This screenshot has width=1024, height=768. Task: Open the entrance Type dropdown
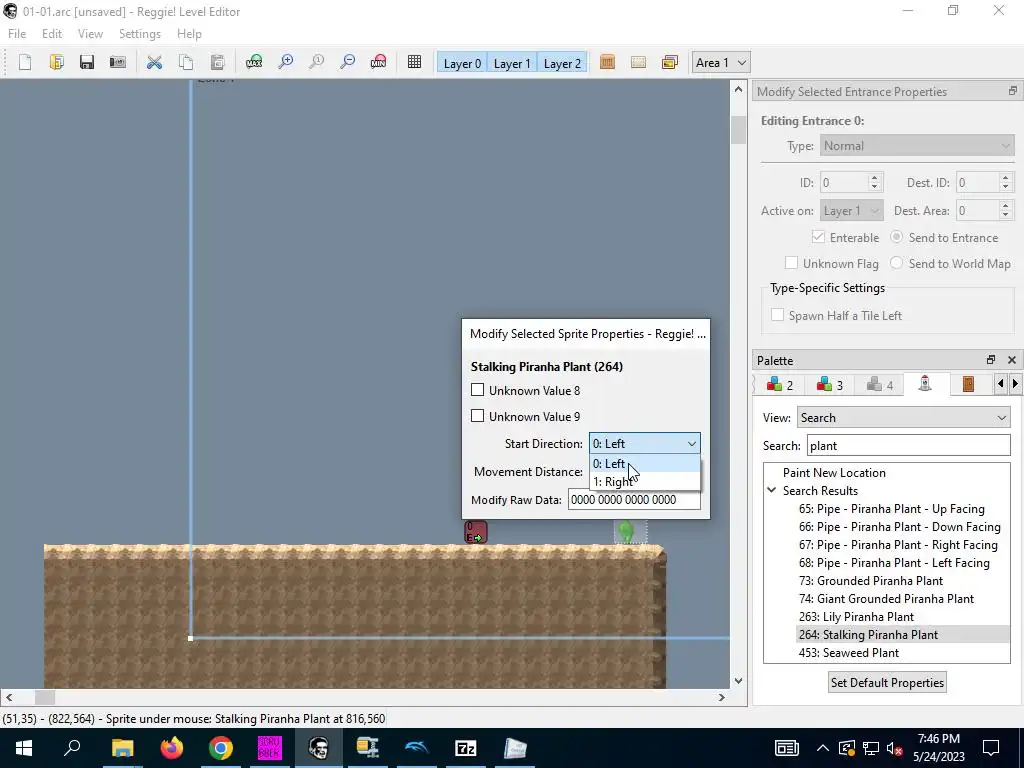click(x=917, y=146)
